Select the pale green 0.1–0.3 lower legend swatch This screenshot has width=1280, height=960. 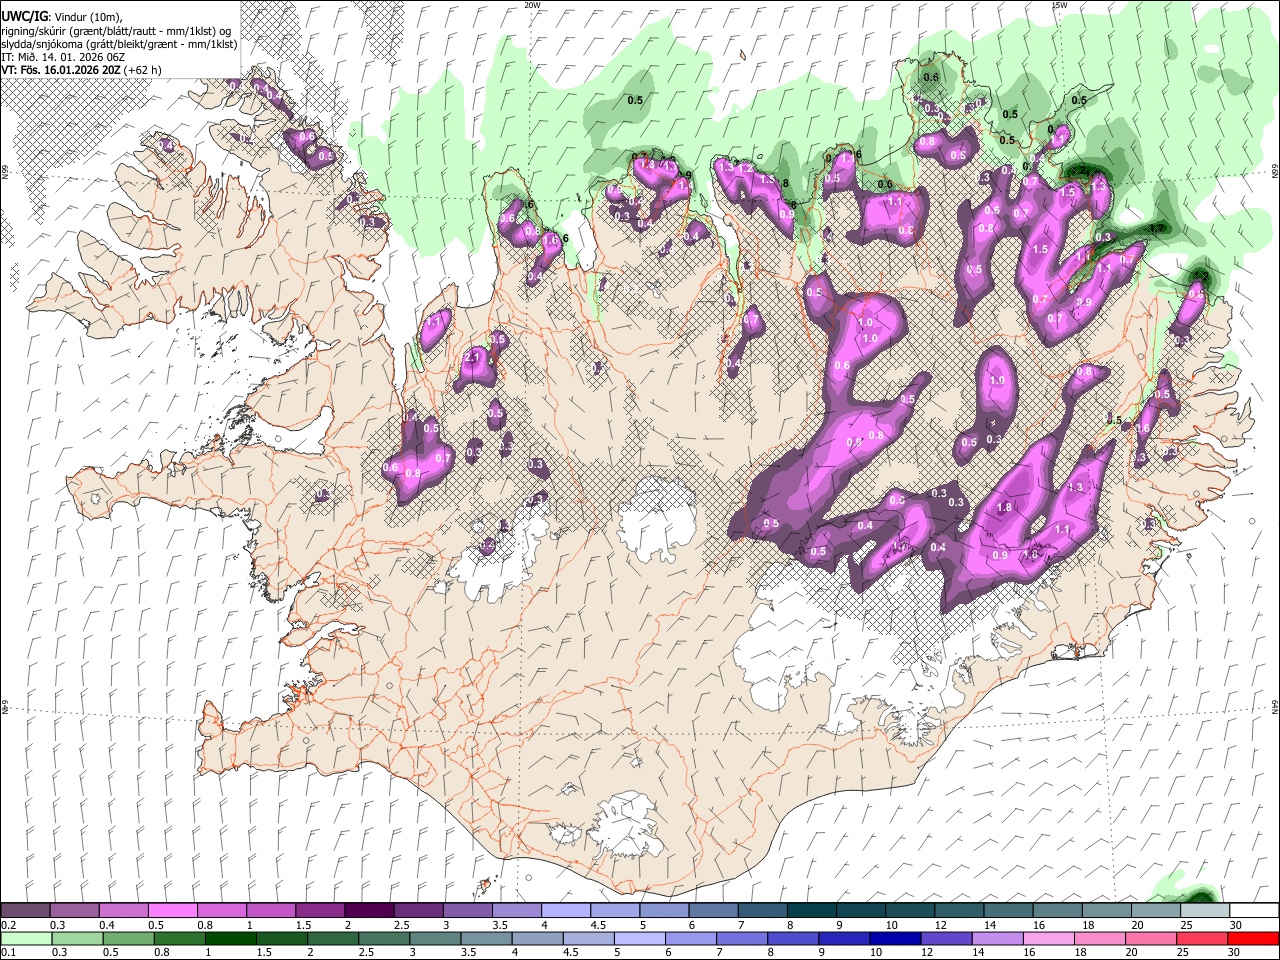(x=25, y=938)
